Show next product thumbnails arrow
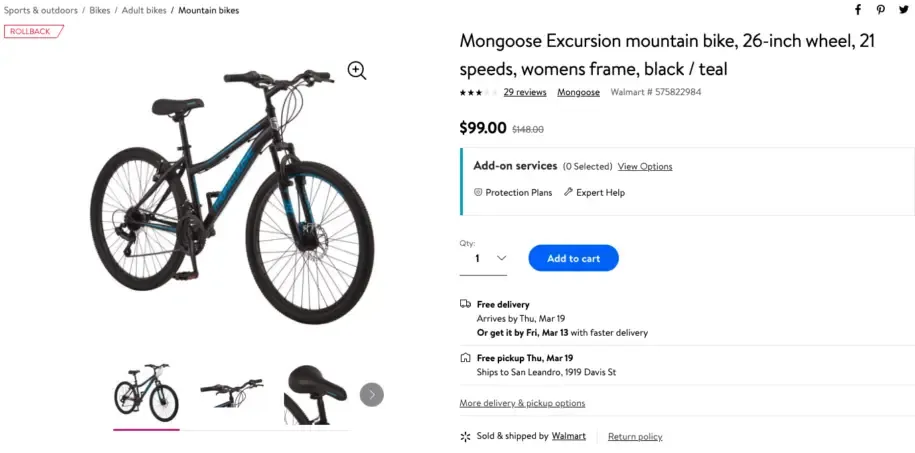This screenshot has height=453, width=915. coord(371,395)
